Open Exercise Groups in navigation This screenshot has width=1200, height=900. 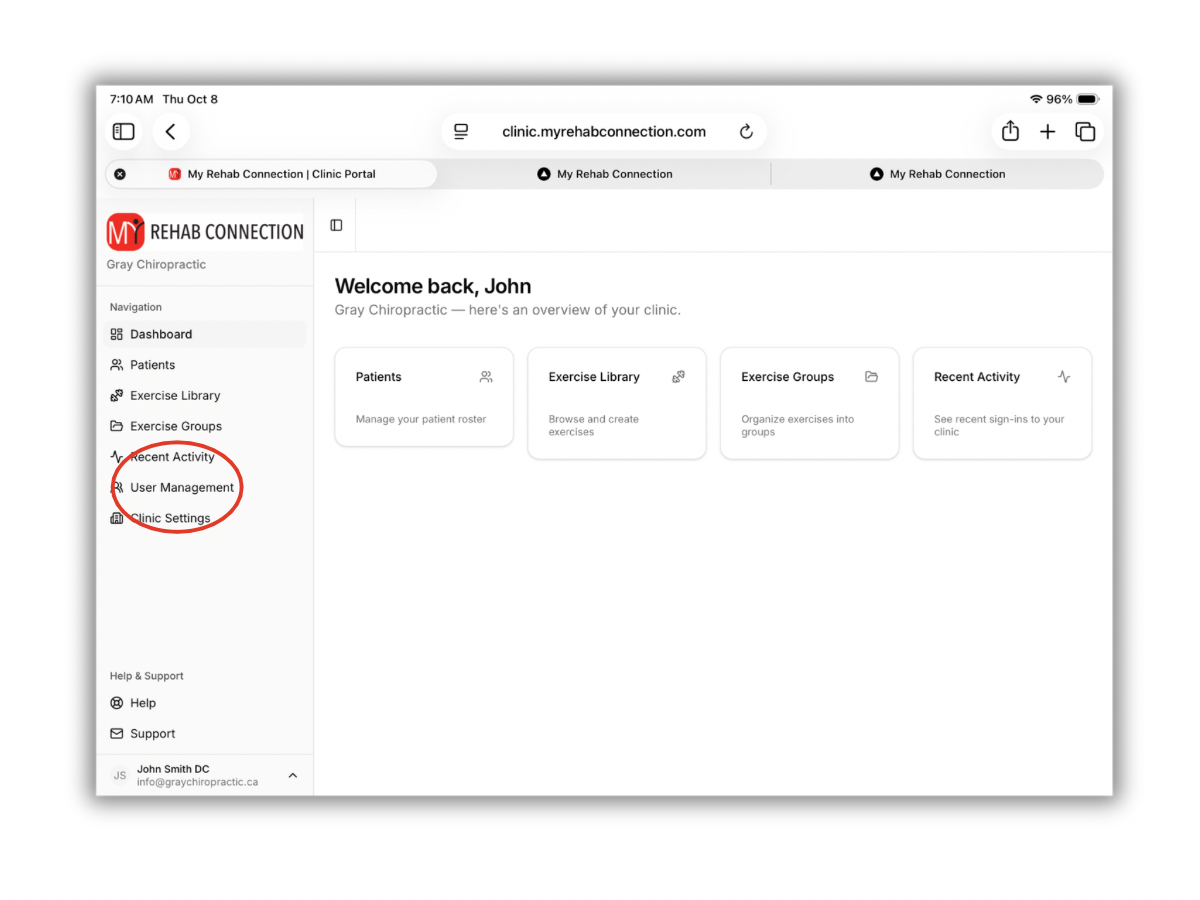tap(206, 426)
